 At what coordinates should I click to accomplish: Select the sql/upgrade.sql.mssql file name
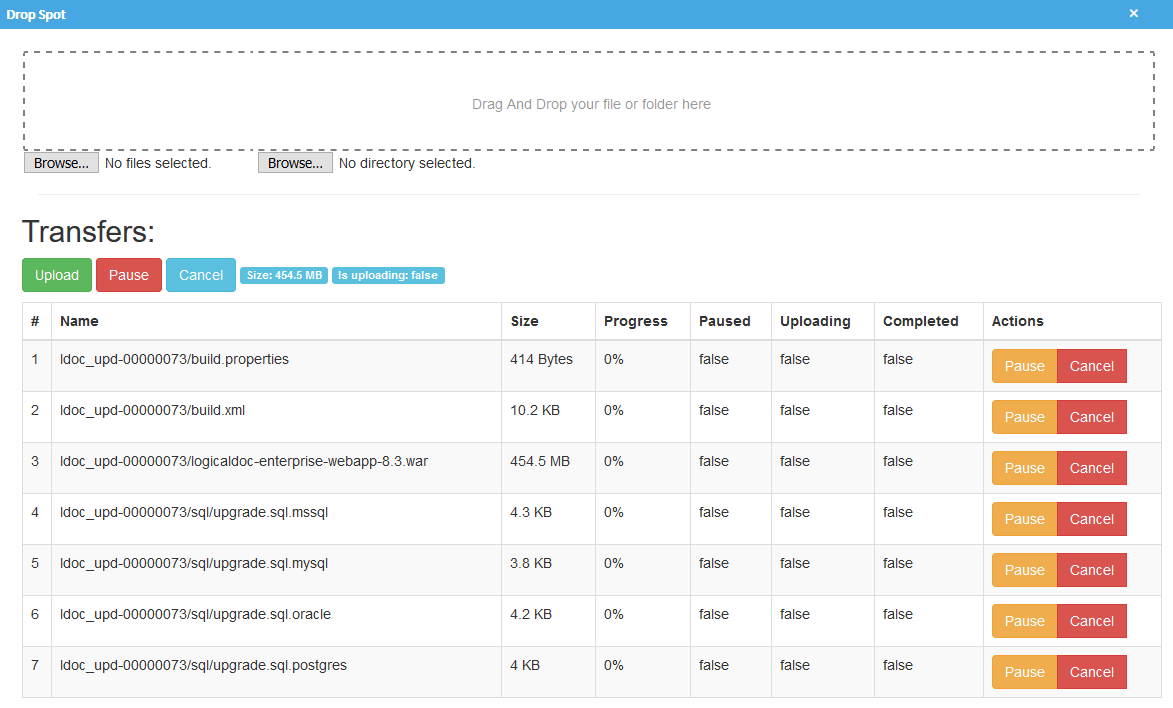194,512
